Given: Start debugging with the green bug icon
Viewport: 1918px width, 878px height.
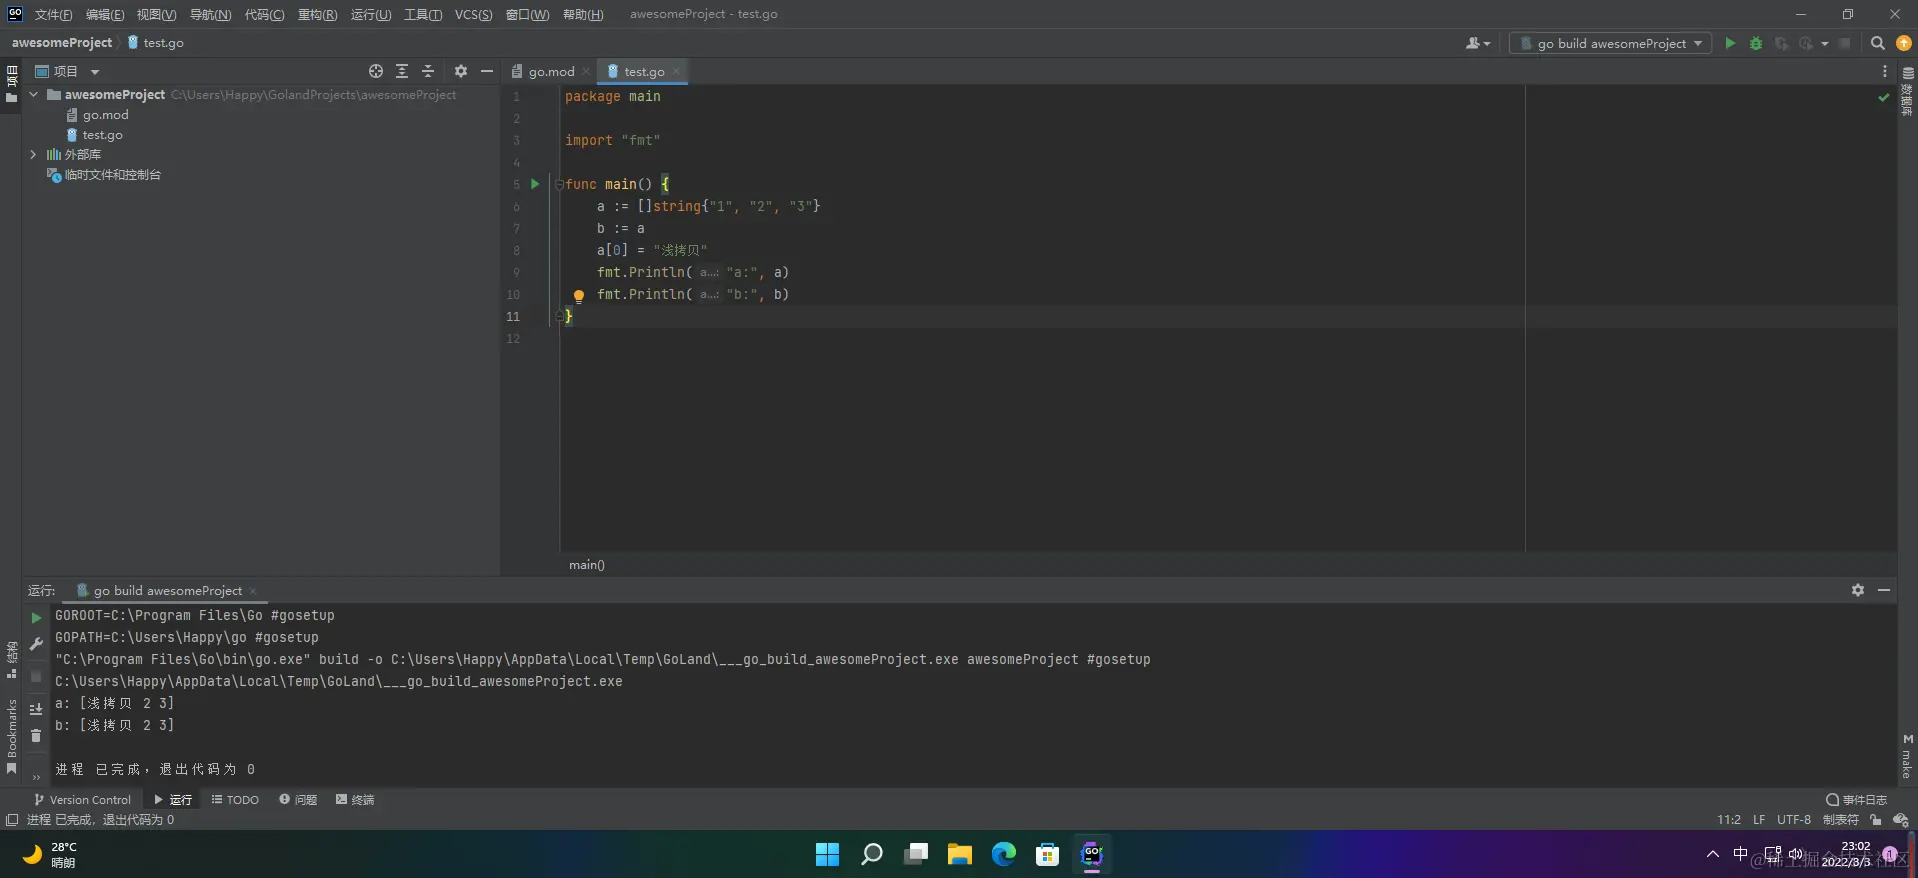Looking at the screenshot, I should (x=1756, y=43).
